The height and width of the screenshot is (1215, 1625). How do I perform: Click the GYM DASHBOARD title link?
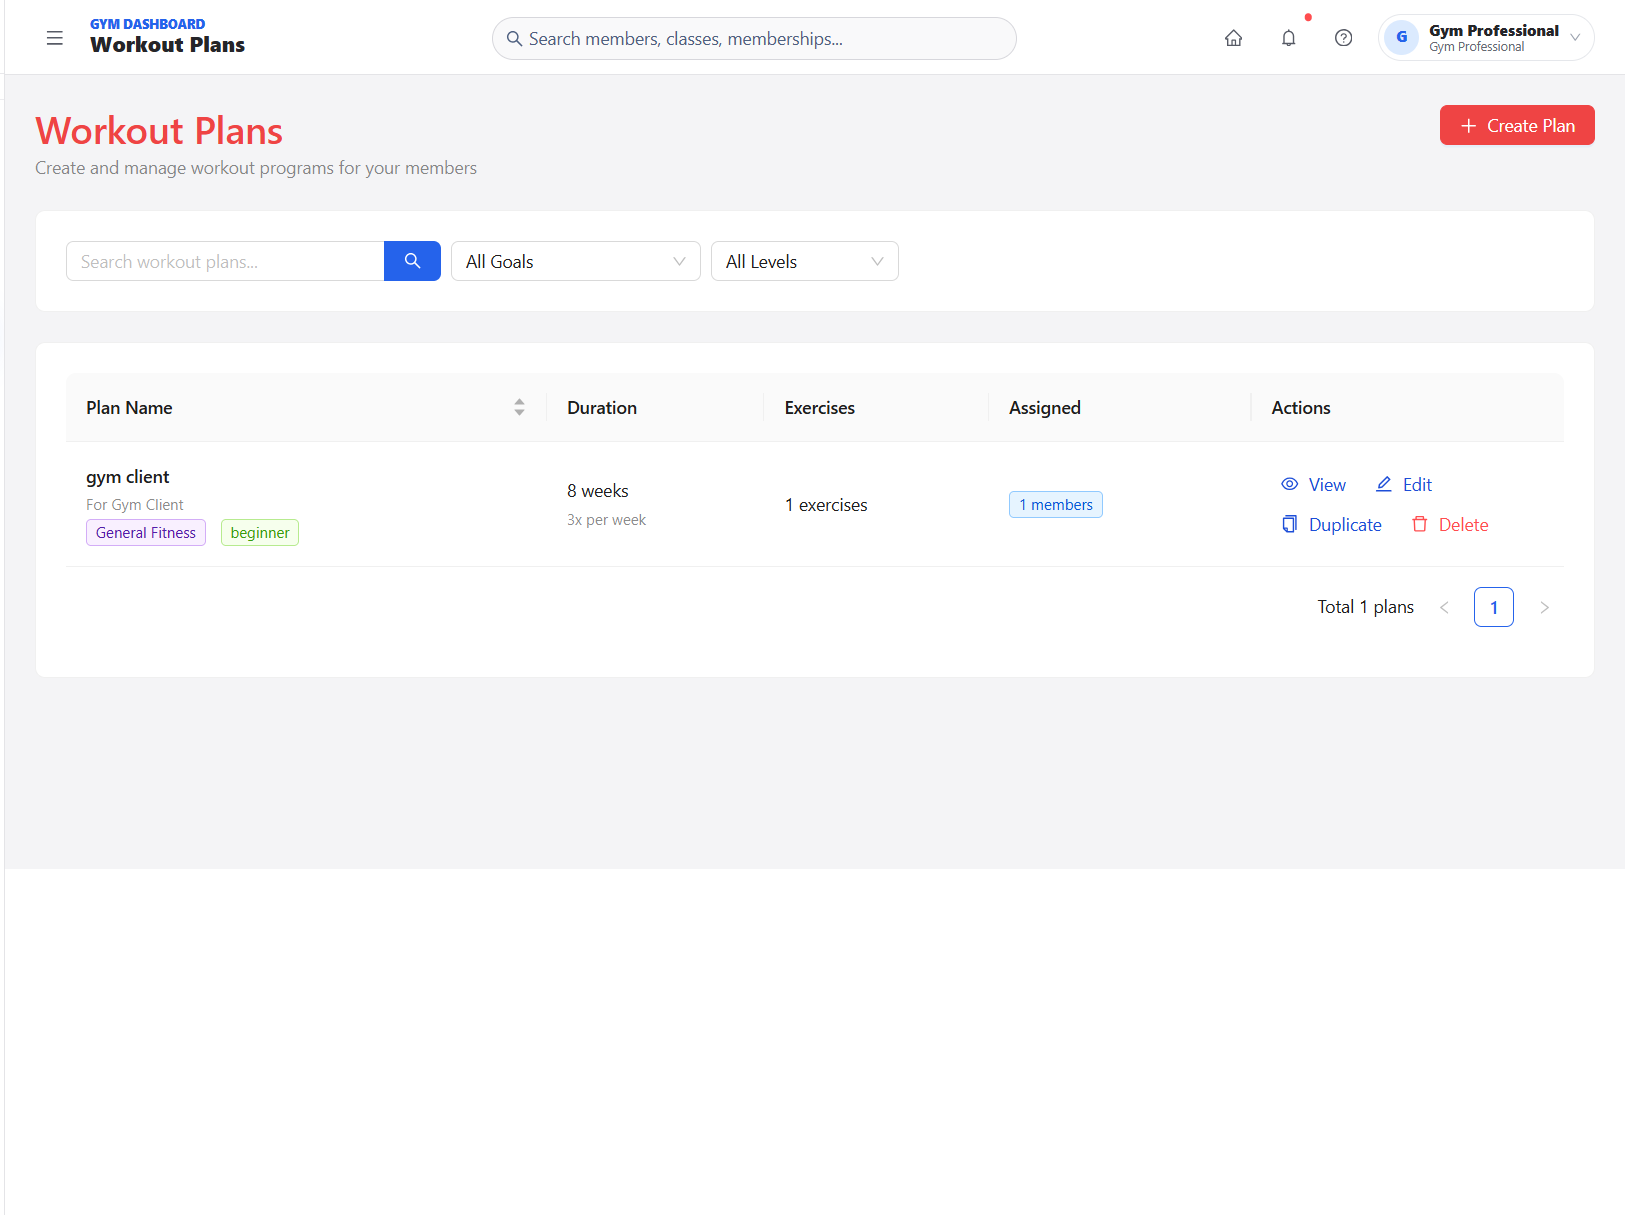point(147,24)
